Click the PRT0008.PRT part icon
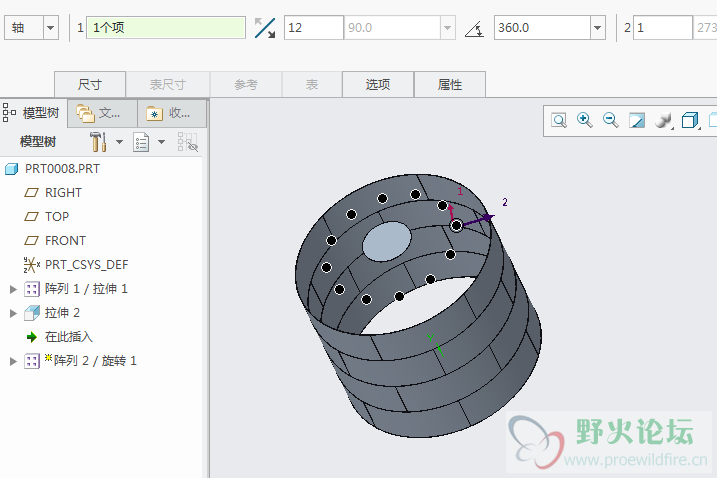The height and width of the screenshot is (478, 717). tap(11, 169)
